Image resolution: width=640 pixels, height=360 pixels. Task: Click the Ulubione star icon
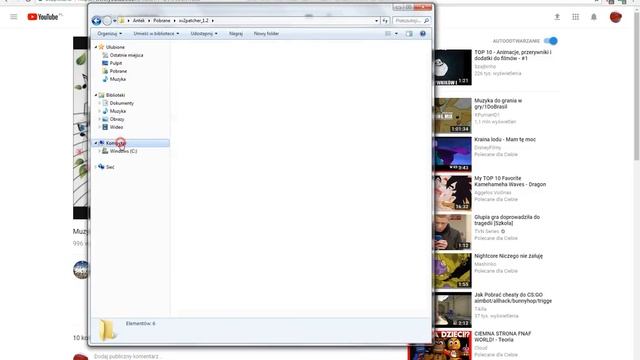(x=102, y=47)
